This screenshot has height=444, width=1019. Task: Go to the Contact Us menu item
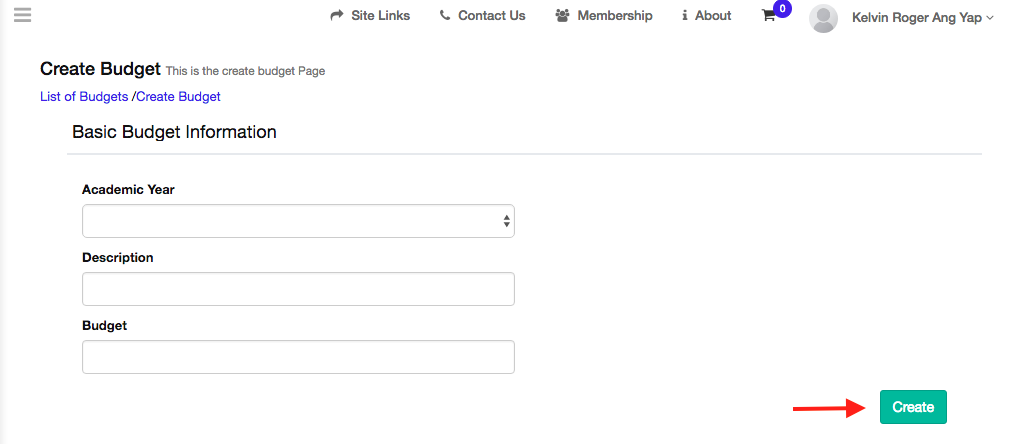click(491, 16)
